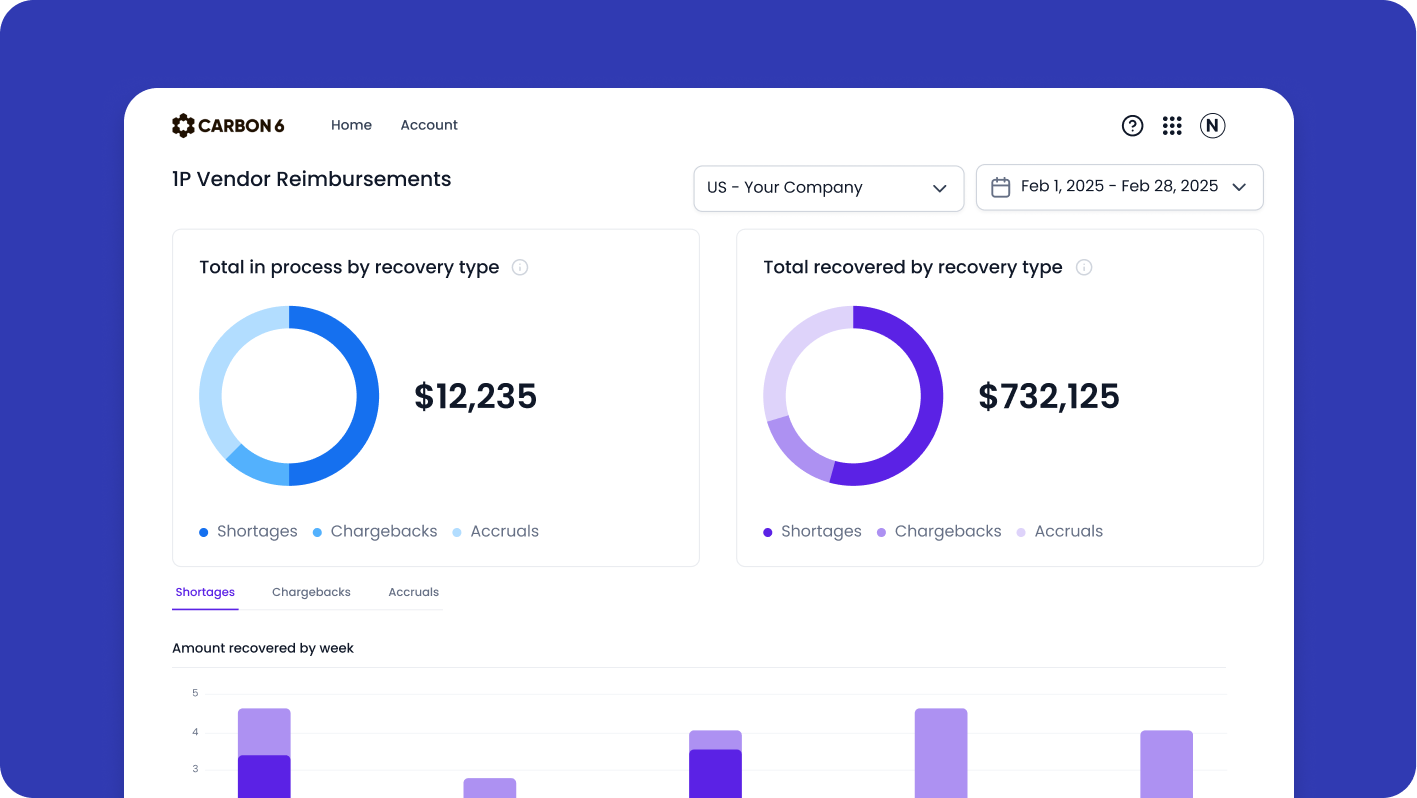1417x798 pixels.
Task: Click dark blue Shortages donut segment
Action: (x=367, y=396)
